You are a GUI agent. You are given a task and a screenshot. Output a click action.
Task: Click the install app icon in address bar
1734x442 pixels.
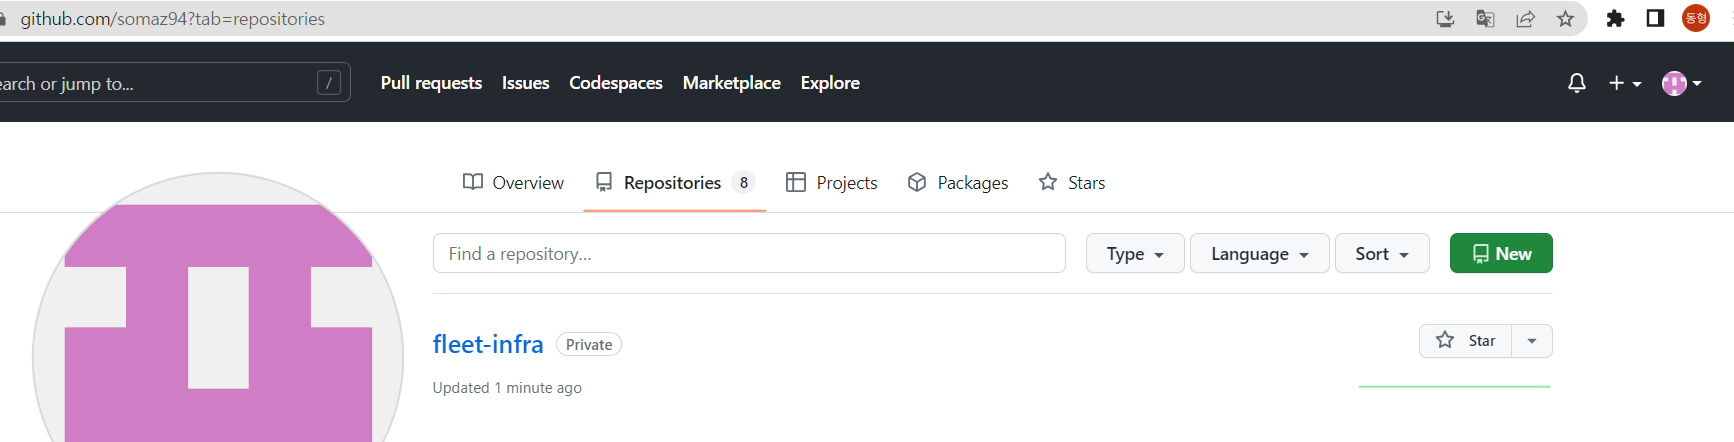click(x=1445, y=18)
